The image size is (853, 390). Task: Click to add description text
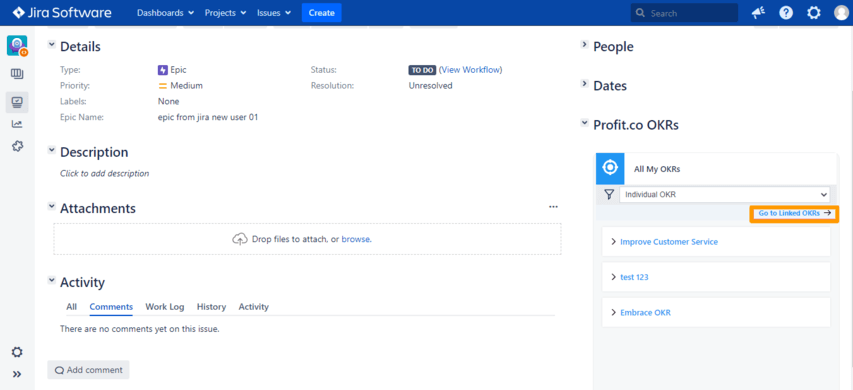(x=104, y=174)
